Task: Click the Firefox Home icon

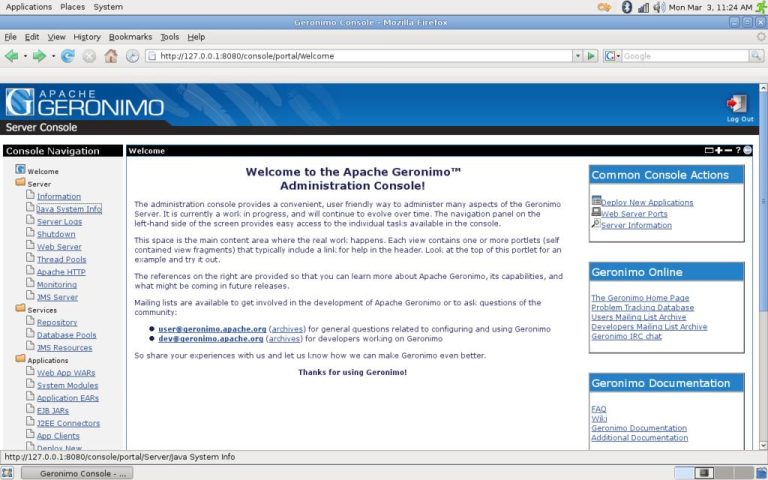Action: 111,56
